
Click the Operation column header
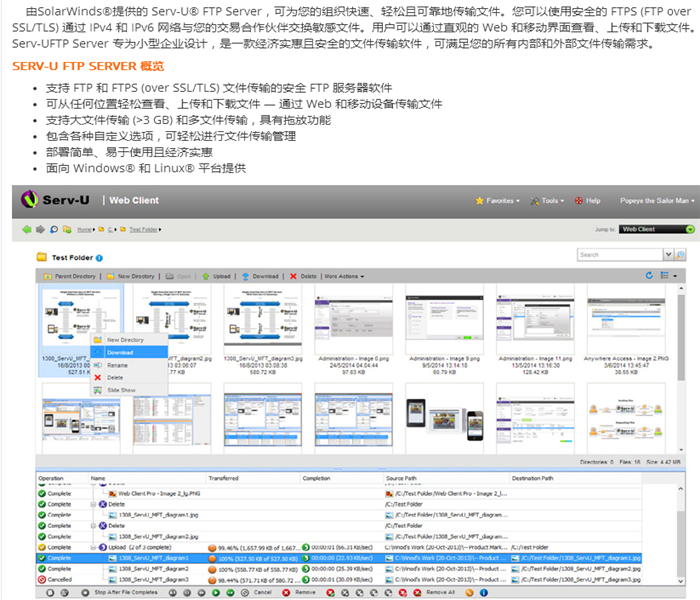pyautogui.click(x=62, y=478)
